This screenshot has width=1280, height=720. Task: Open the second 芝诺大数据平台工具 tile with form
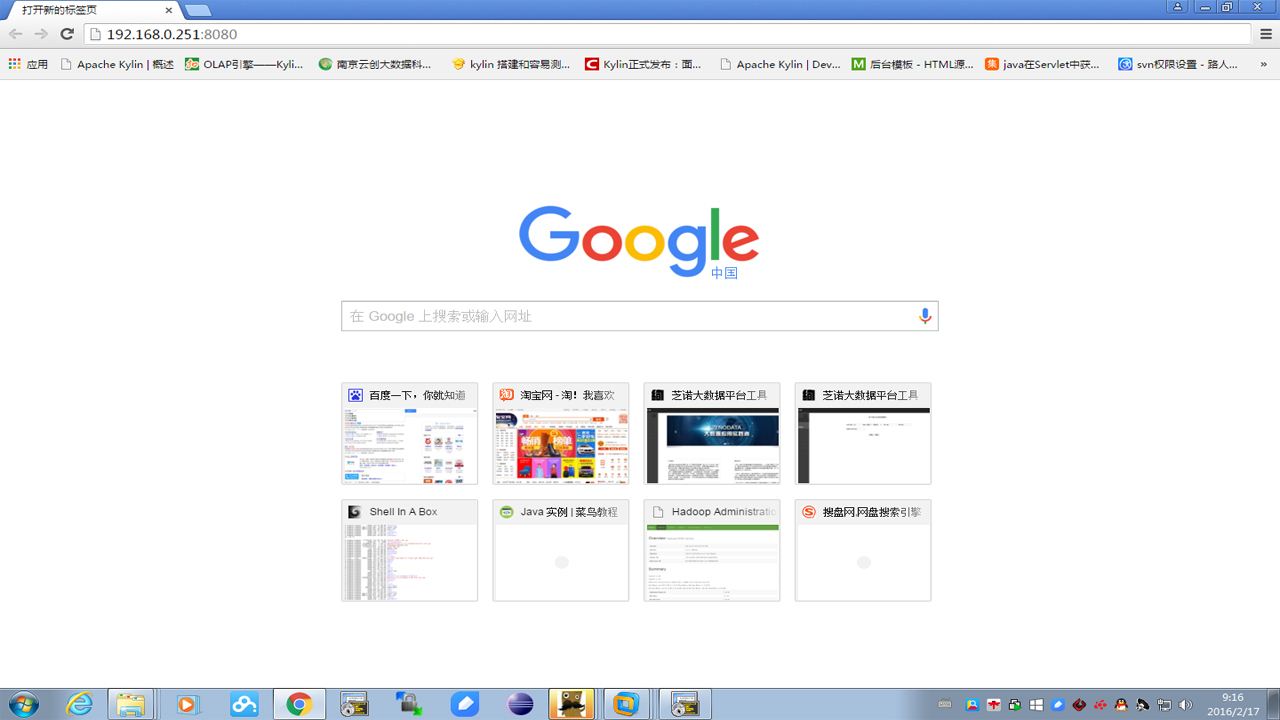[863, 433]
